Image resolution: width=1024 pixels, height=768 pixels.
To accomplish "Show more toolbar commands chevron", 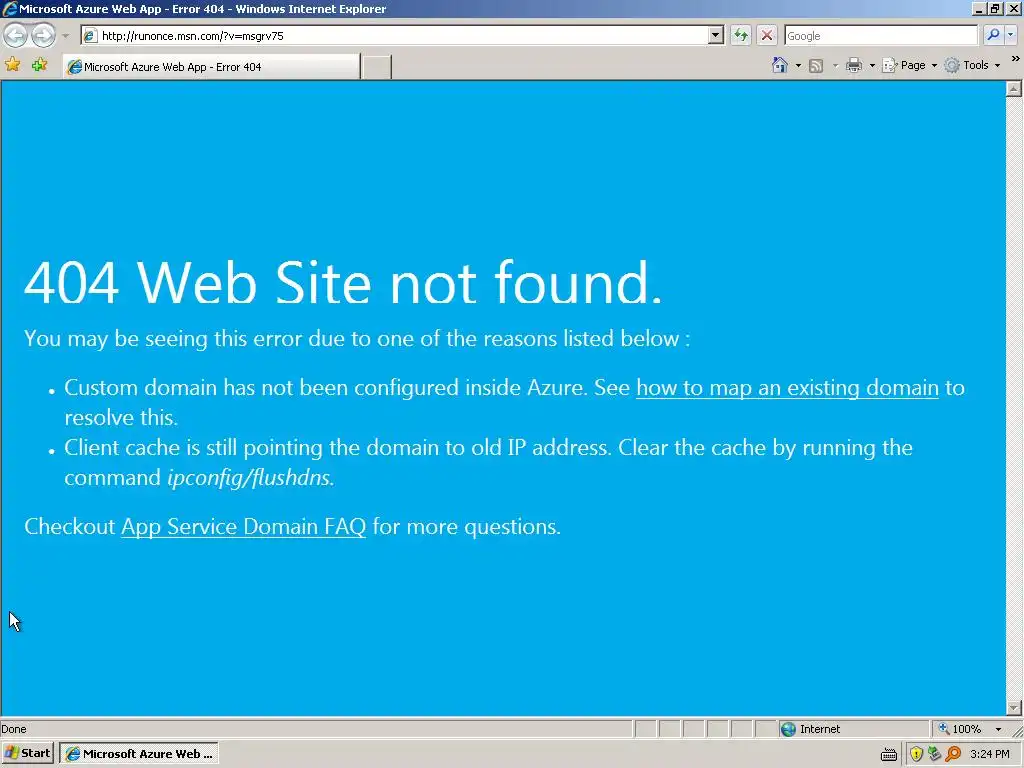I will [x=1016, y=59].
